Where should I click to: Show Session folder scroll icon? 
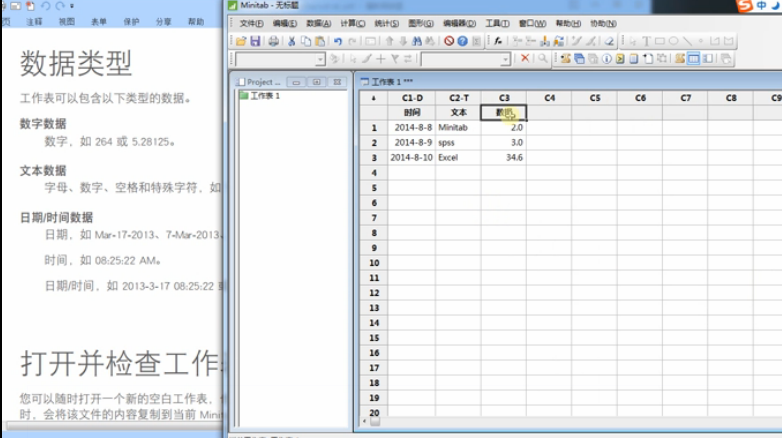click(566, 59)
